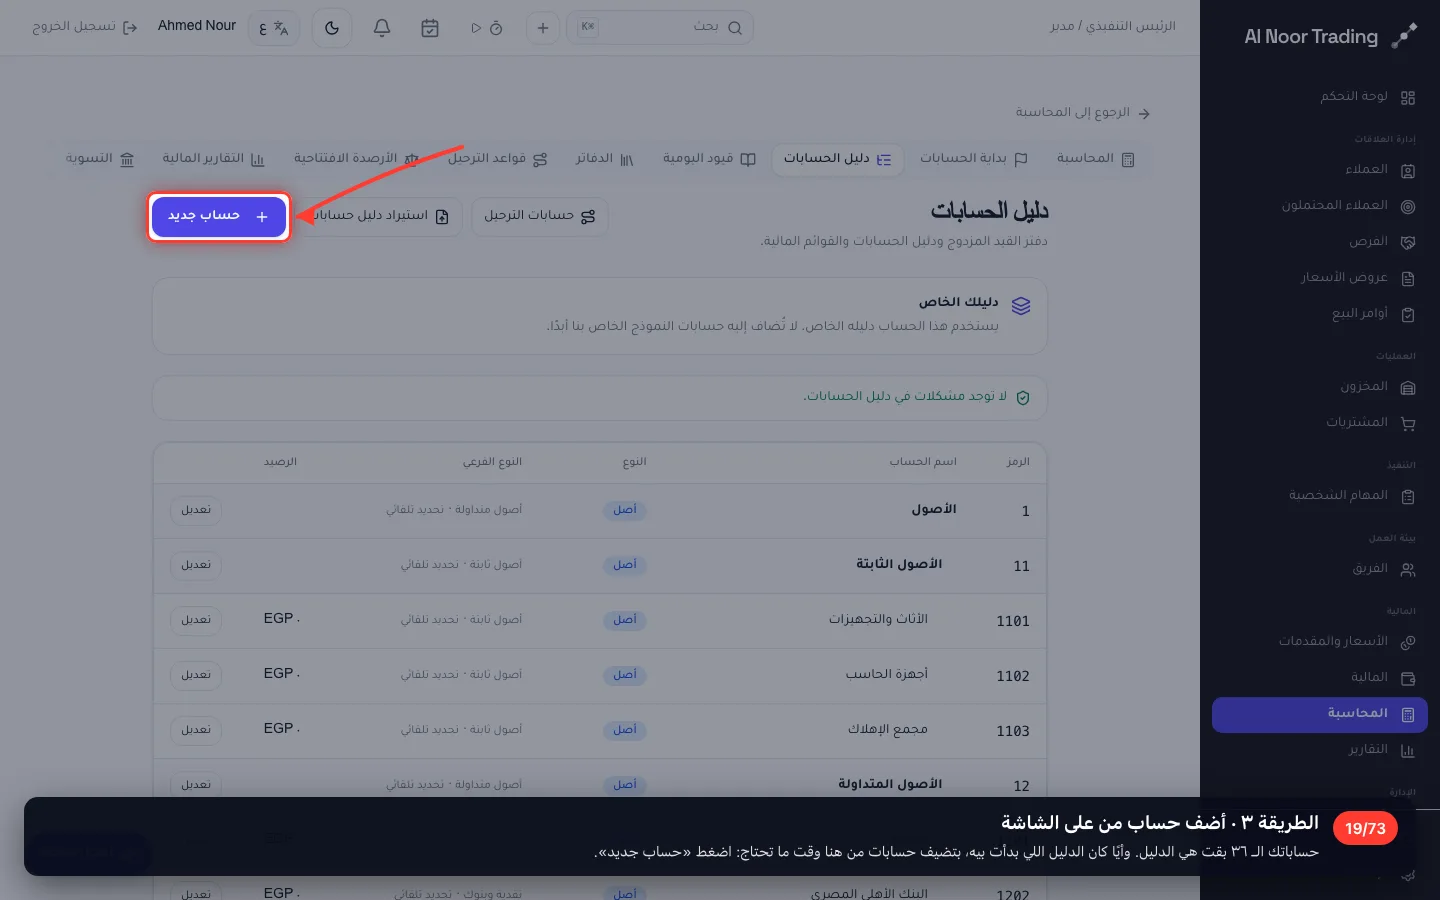Screen dimensions: 1440x900
Task: Open «عروض الأسعار» quotations in sidebar
Action: pyautogui.click(x=1320, y=278)
